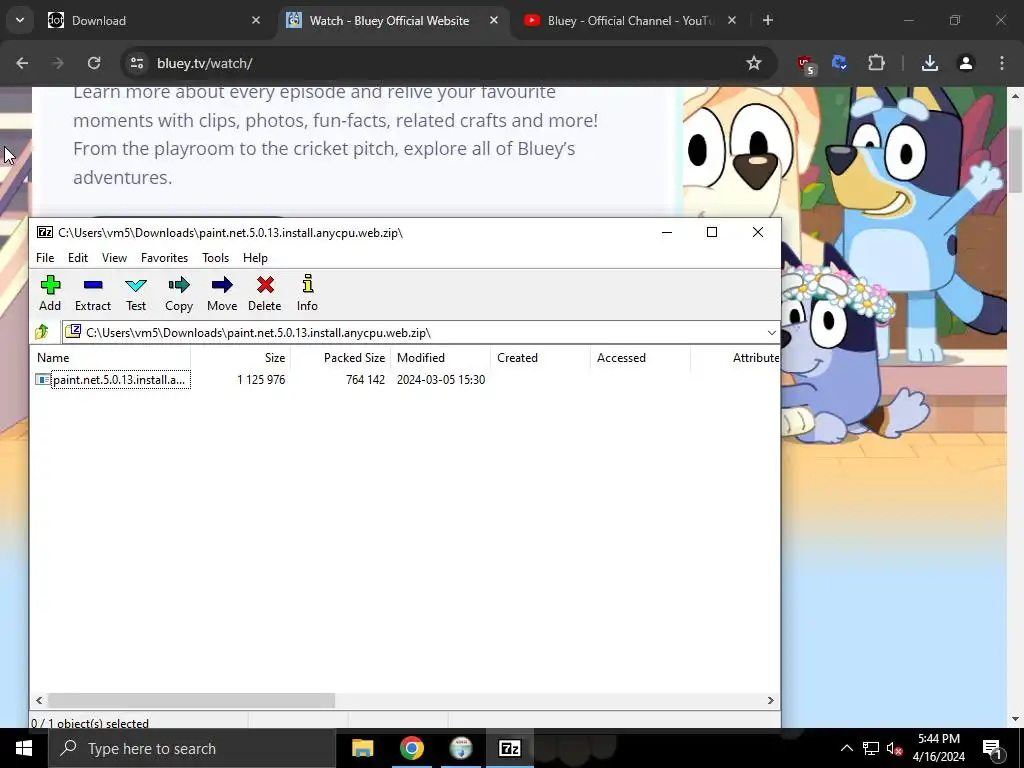
Task: Open Chrome three-dot menu
Action: [x=1001, y=63]
